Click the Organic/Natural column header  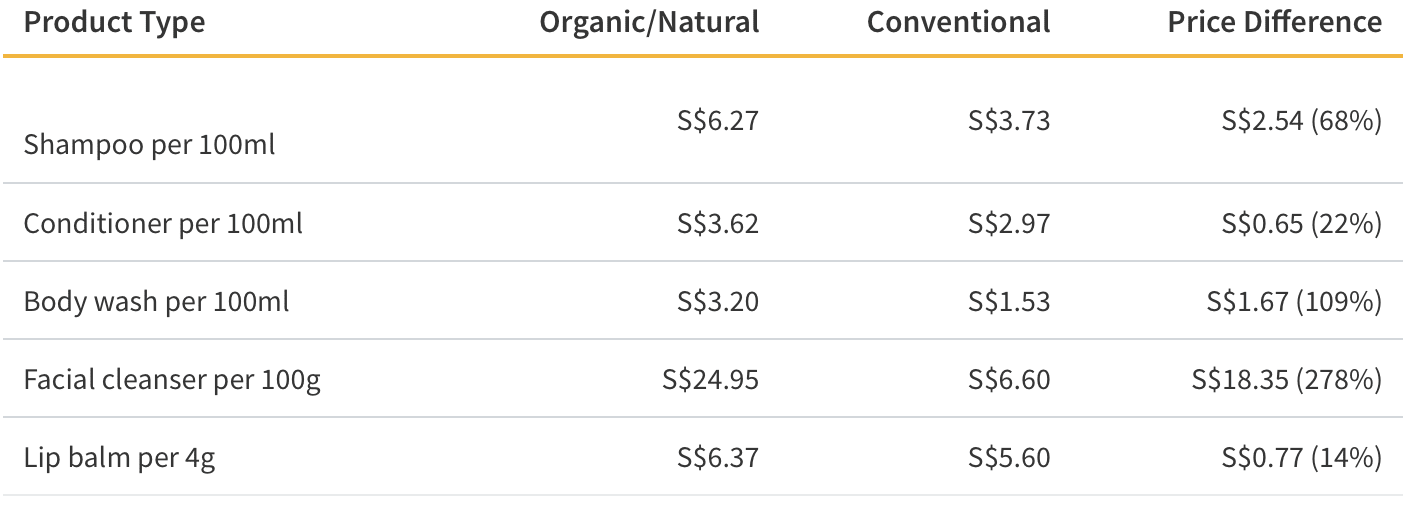[x=649, y=23]
